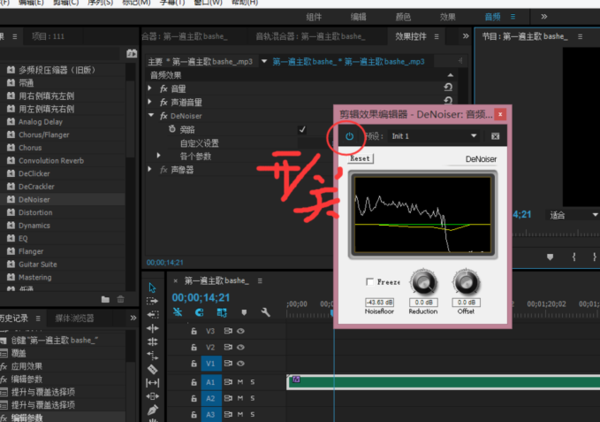Viewport: 600px width, 422px height.
Task: Open the 适合 zoom level dropdown
Action: (573, 215)
